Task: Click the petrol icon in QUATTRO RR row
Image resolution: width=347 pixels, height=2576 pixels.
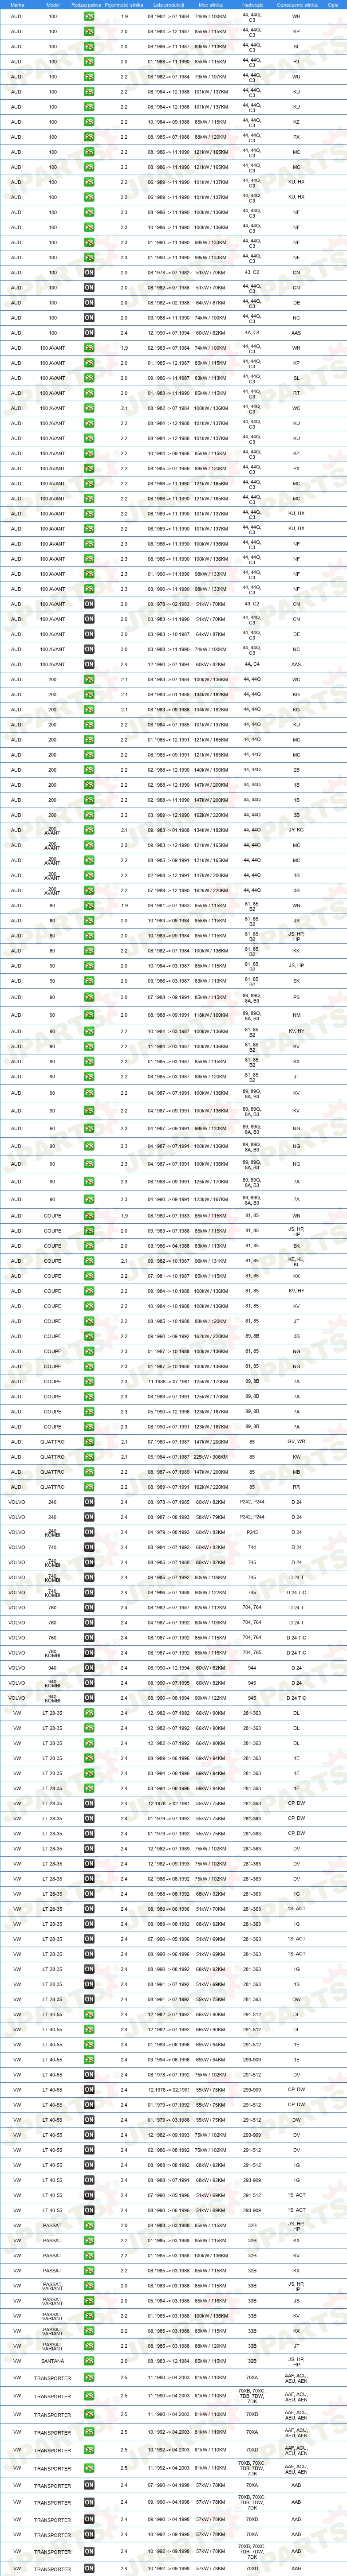Action: click(x=89, y=1487)
